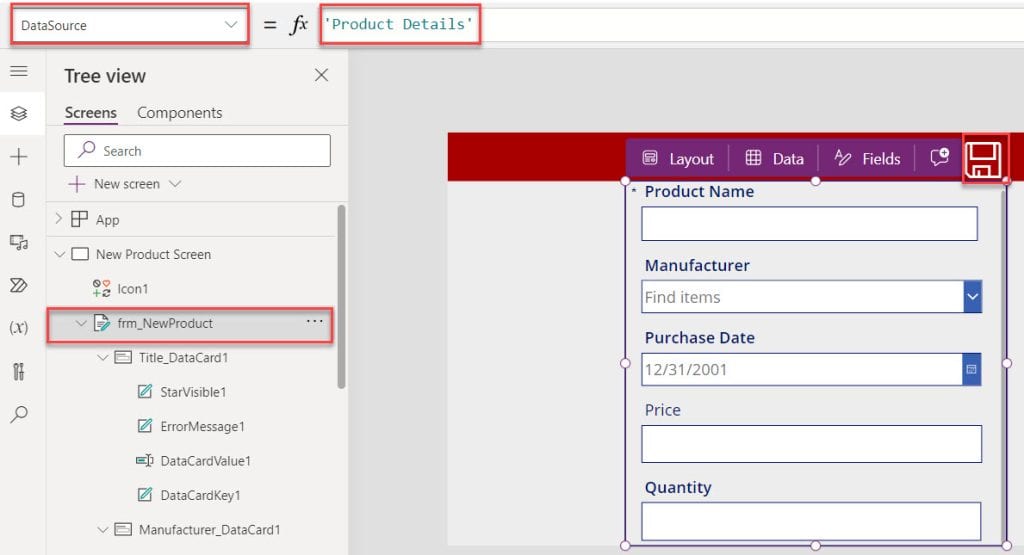The image size is (1024, 555).
Task: Click the fx formula icon
Action: coord(298,25)
